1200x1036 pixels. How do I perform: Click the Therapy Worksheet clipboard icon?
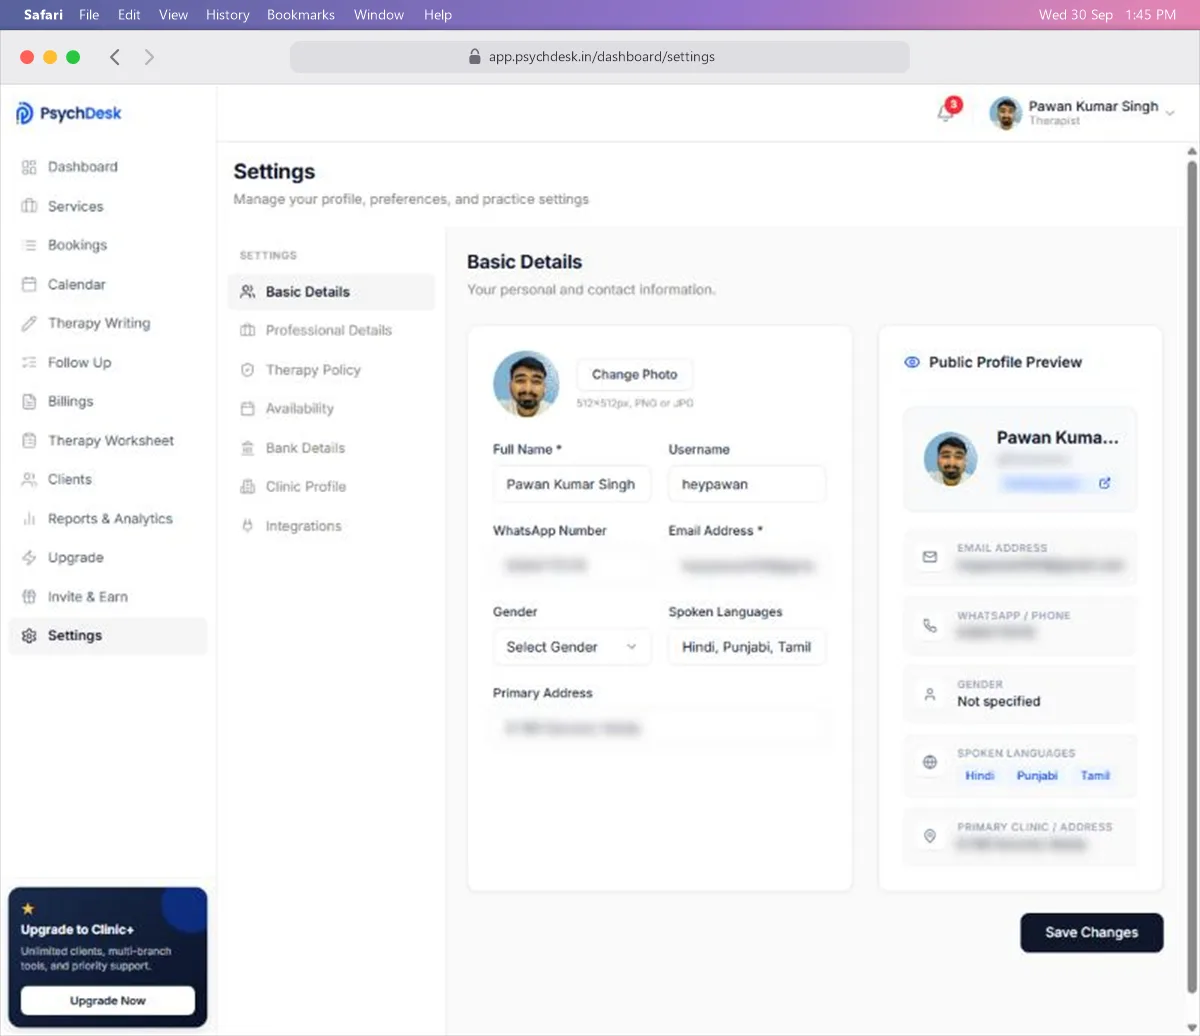(x=29, y=440)
